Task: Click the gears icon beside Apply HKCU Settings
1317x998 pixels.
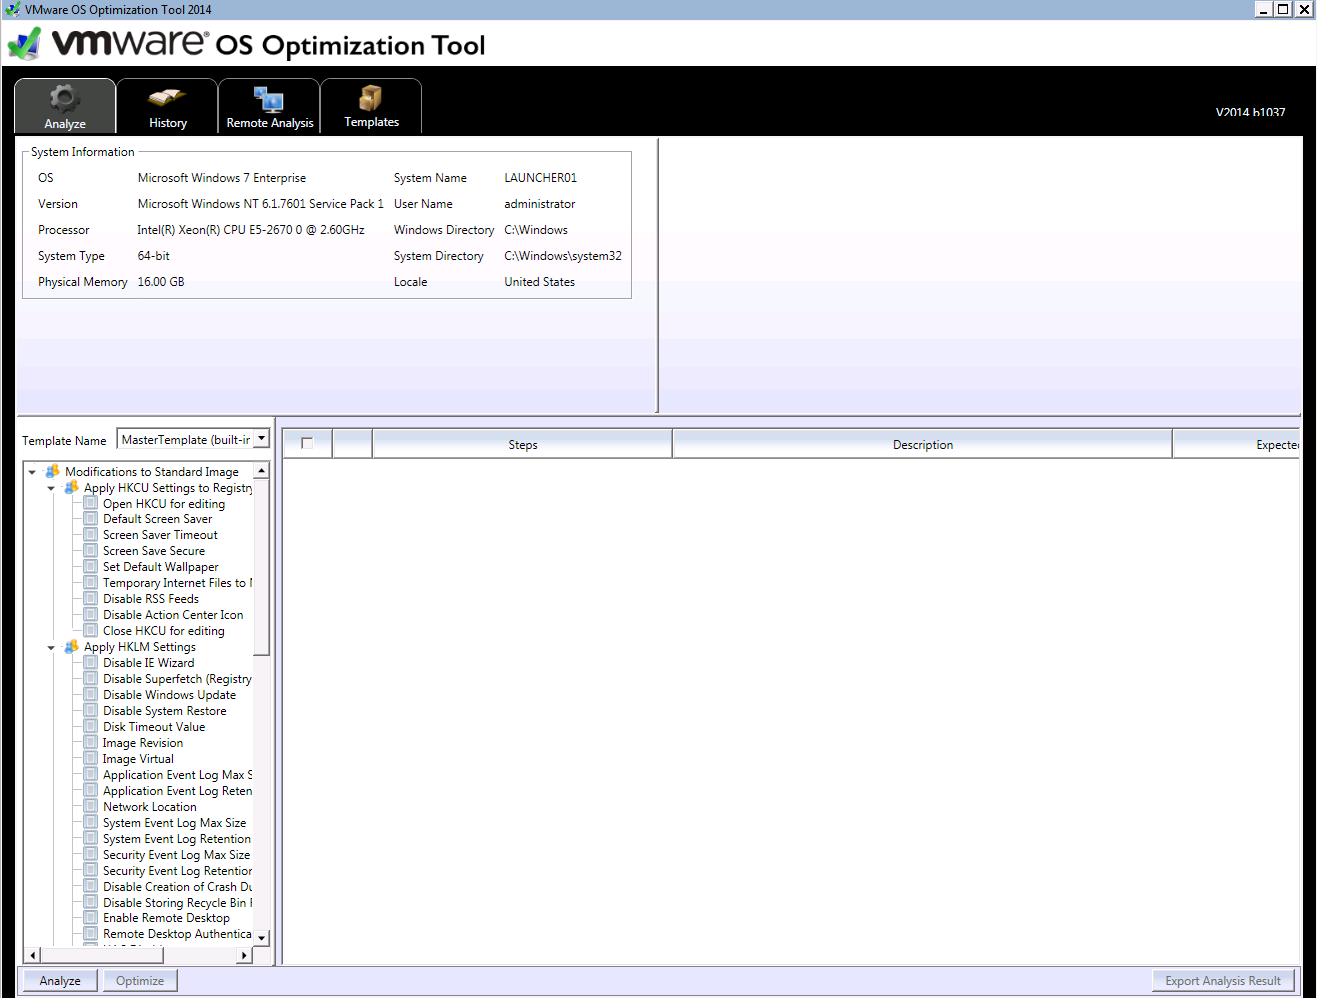Action: (72, 487)
